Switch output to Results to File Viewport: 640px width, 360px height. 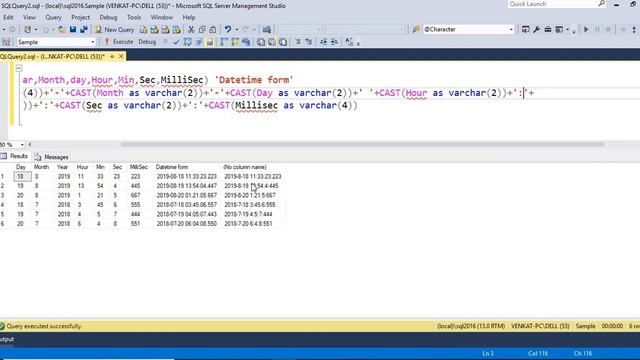(x=282, y=42)
